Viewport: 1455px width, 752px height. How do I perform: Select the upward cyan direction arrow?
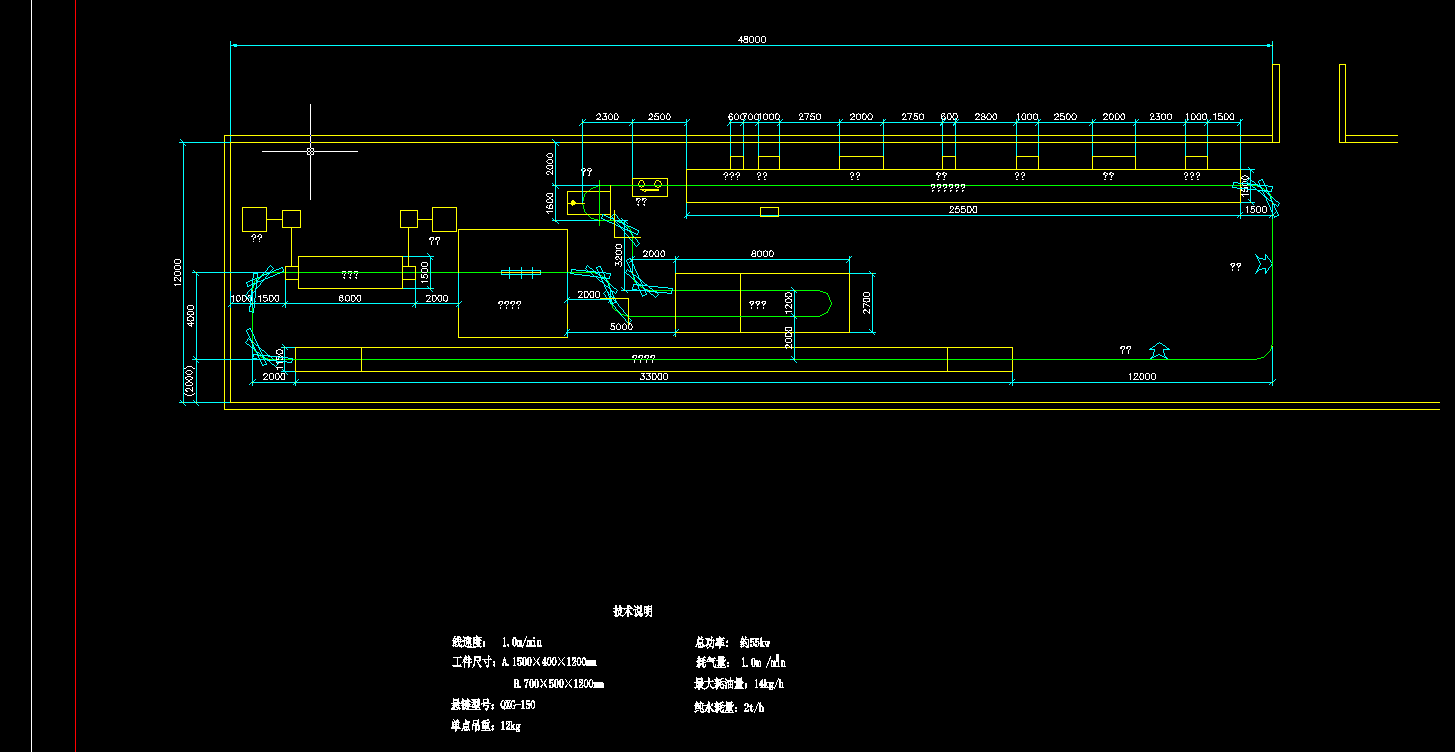[x=1159, y=350]
